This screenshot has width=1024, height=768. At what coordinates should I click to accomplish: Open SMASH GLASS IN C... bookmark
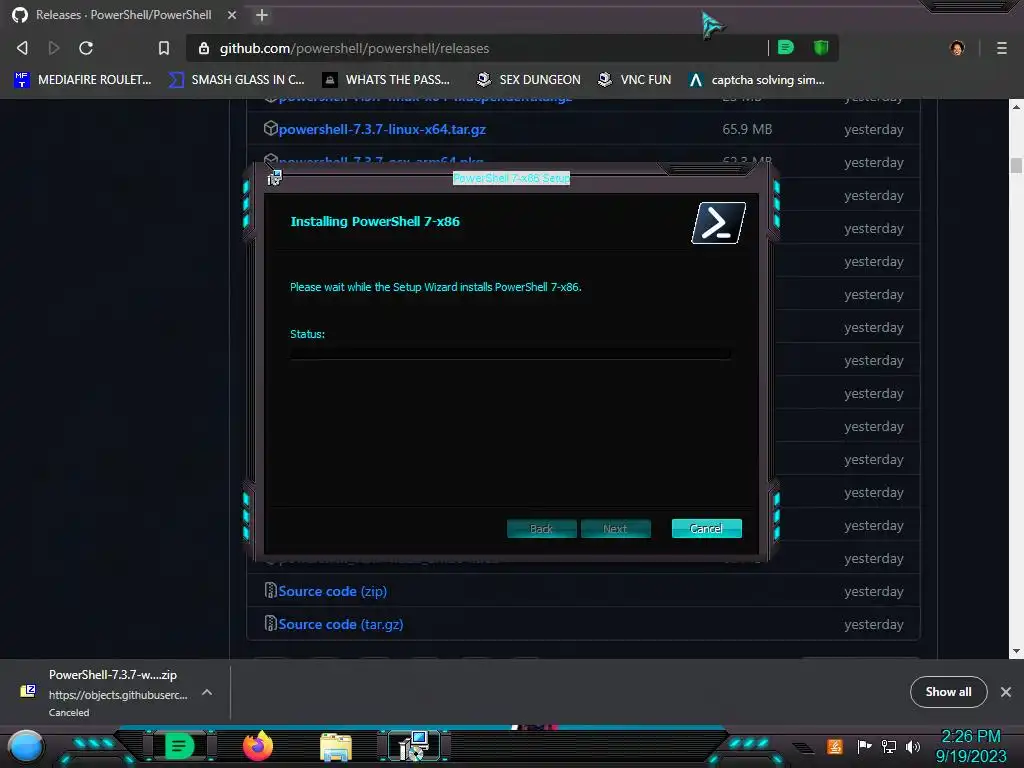point(236,80)
